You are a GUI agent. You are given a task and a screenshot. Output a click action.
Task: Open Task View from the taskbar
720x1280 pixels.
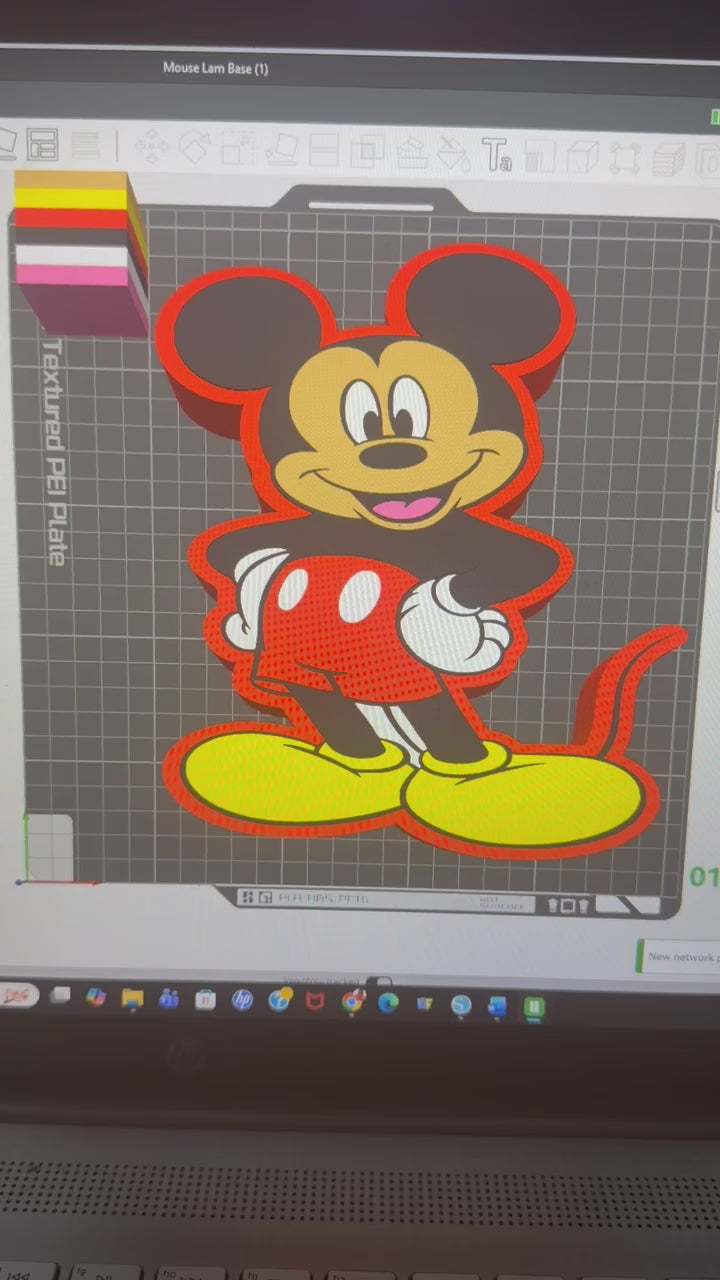point(61,995)
